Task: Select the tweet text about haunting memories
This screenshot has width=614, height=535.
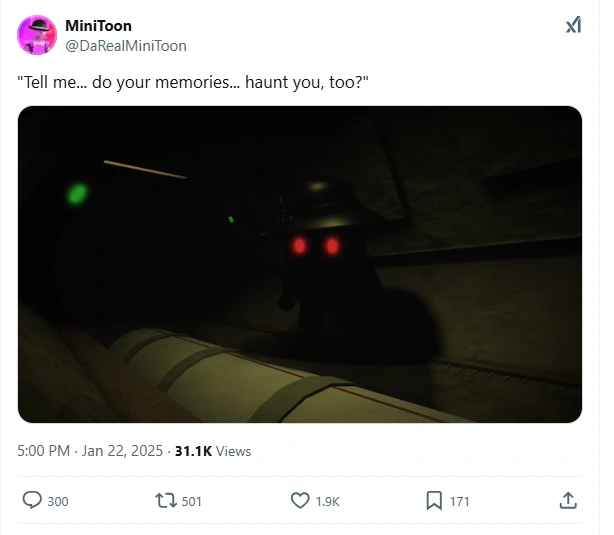Action: point(193,82)
